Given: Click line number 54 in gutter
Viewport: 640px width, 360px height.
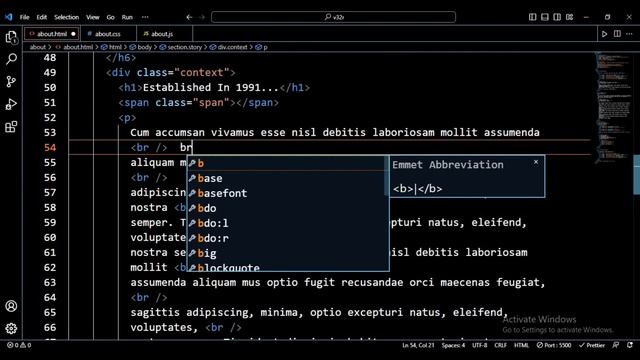Looking at the screenshot, I should click(50, 148).
